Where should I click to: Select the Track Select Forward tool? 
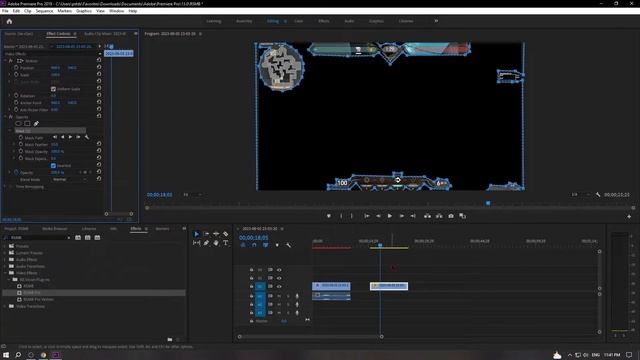[206, 234]
